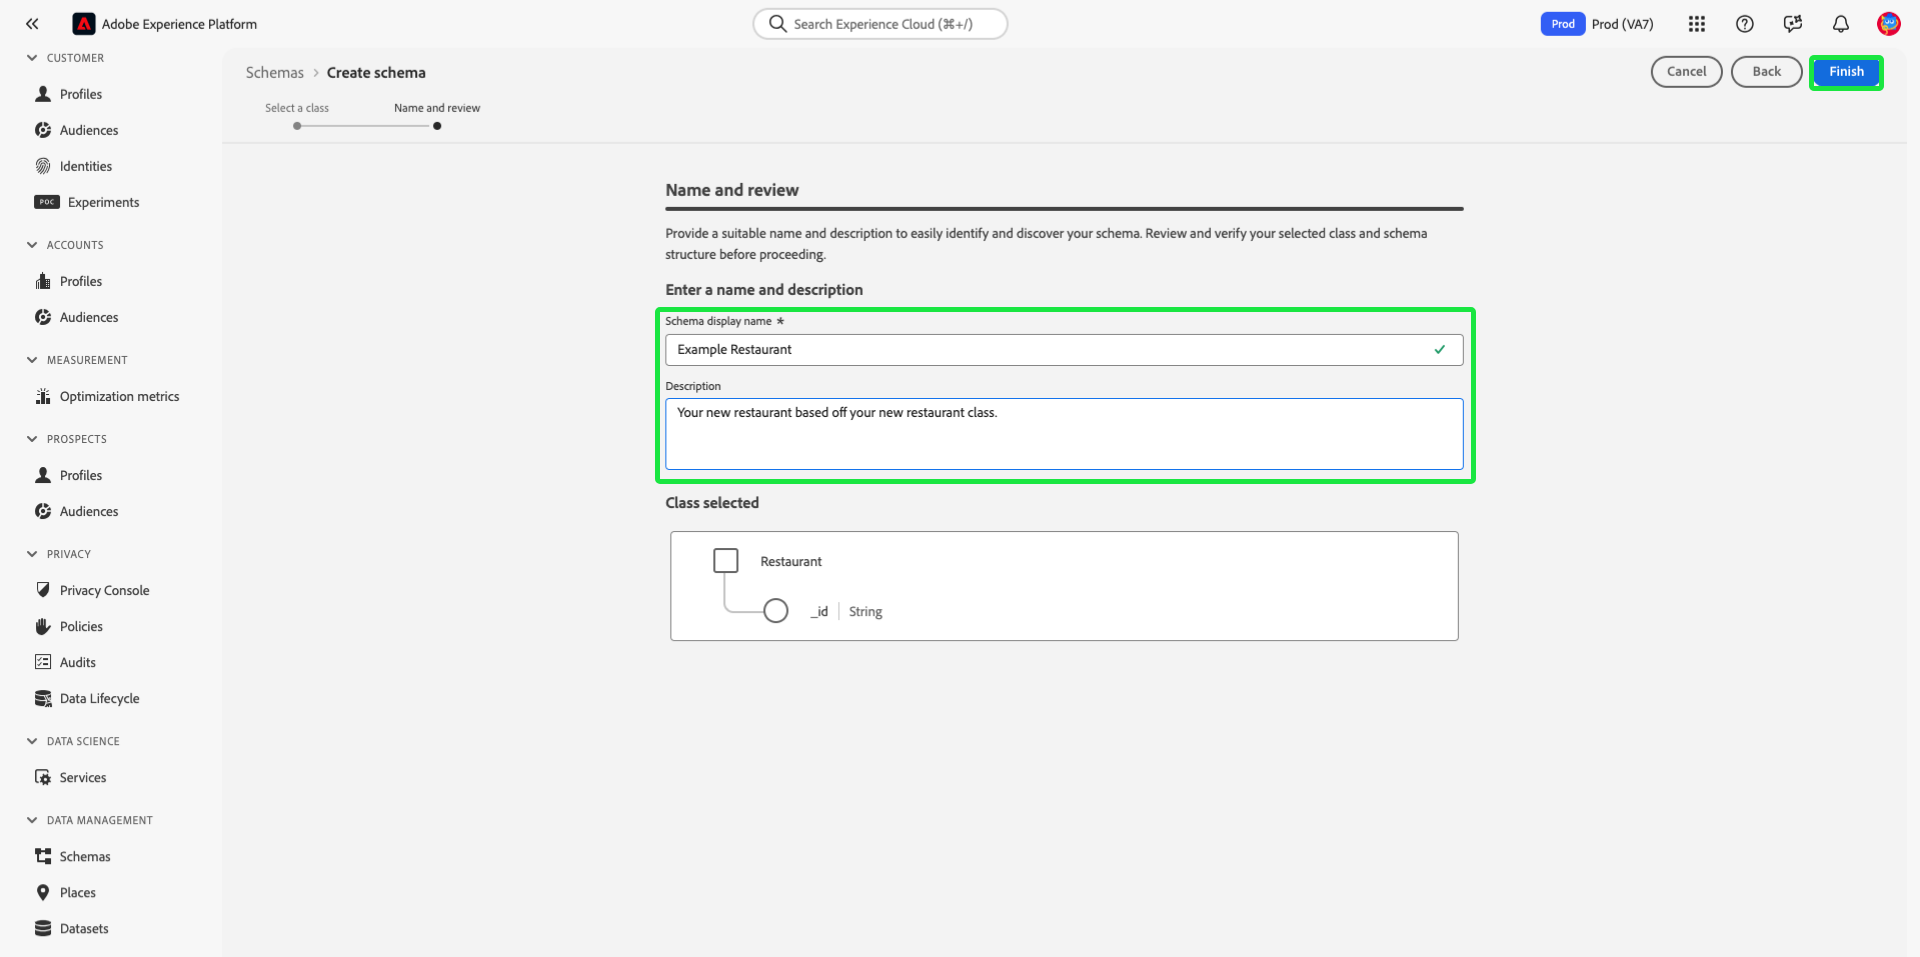1920x957 pixels.
Task: Open Data Lifecycle in the sidebar
Action: pos(99,698)
